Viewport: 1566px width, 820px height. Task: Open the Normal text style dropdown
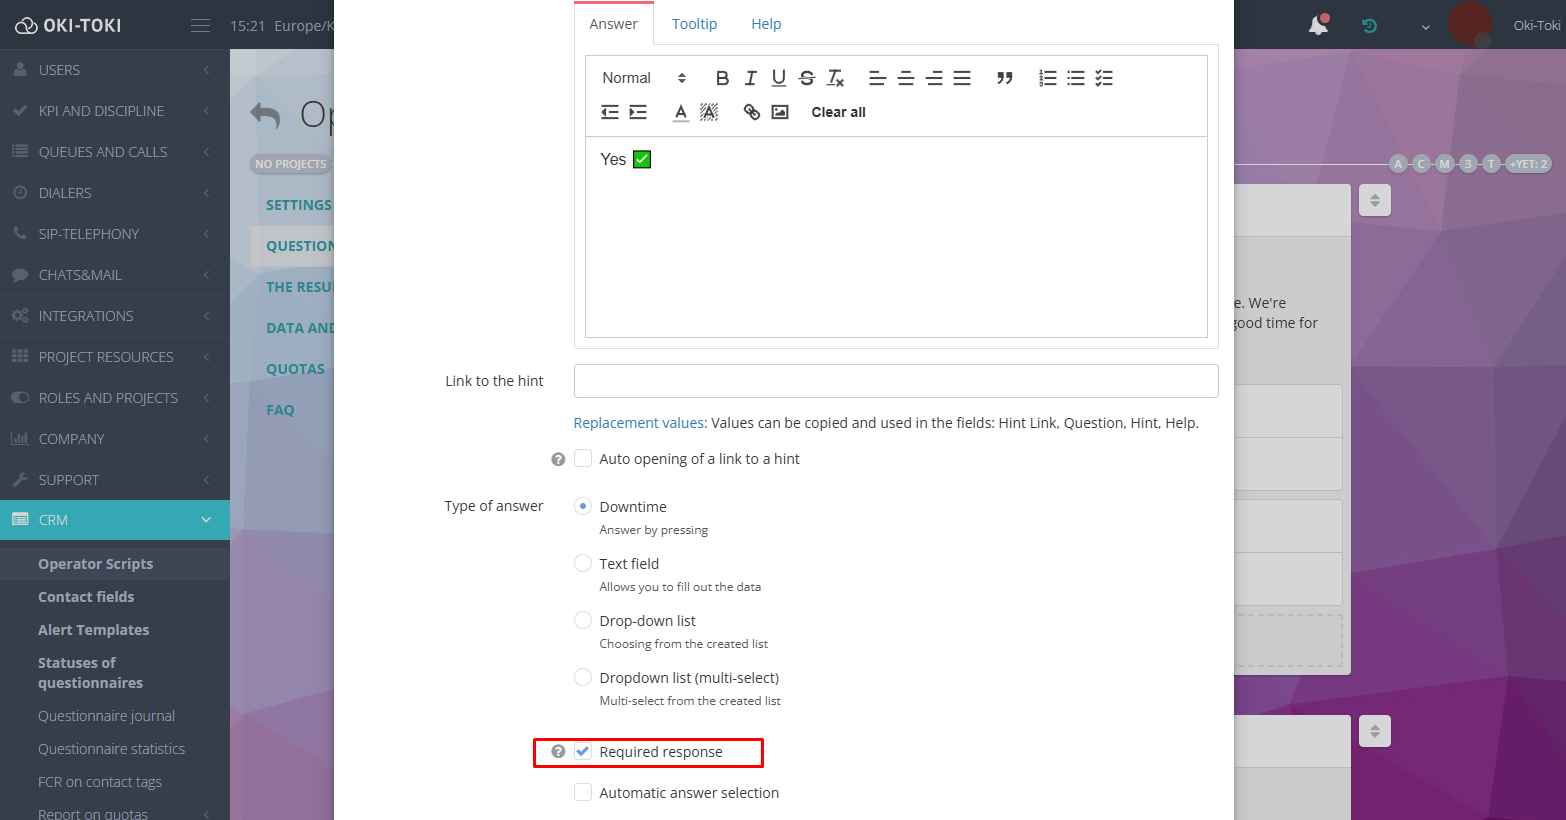[x=643, y=78]
